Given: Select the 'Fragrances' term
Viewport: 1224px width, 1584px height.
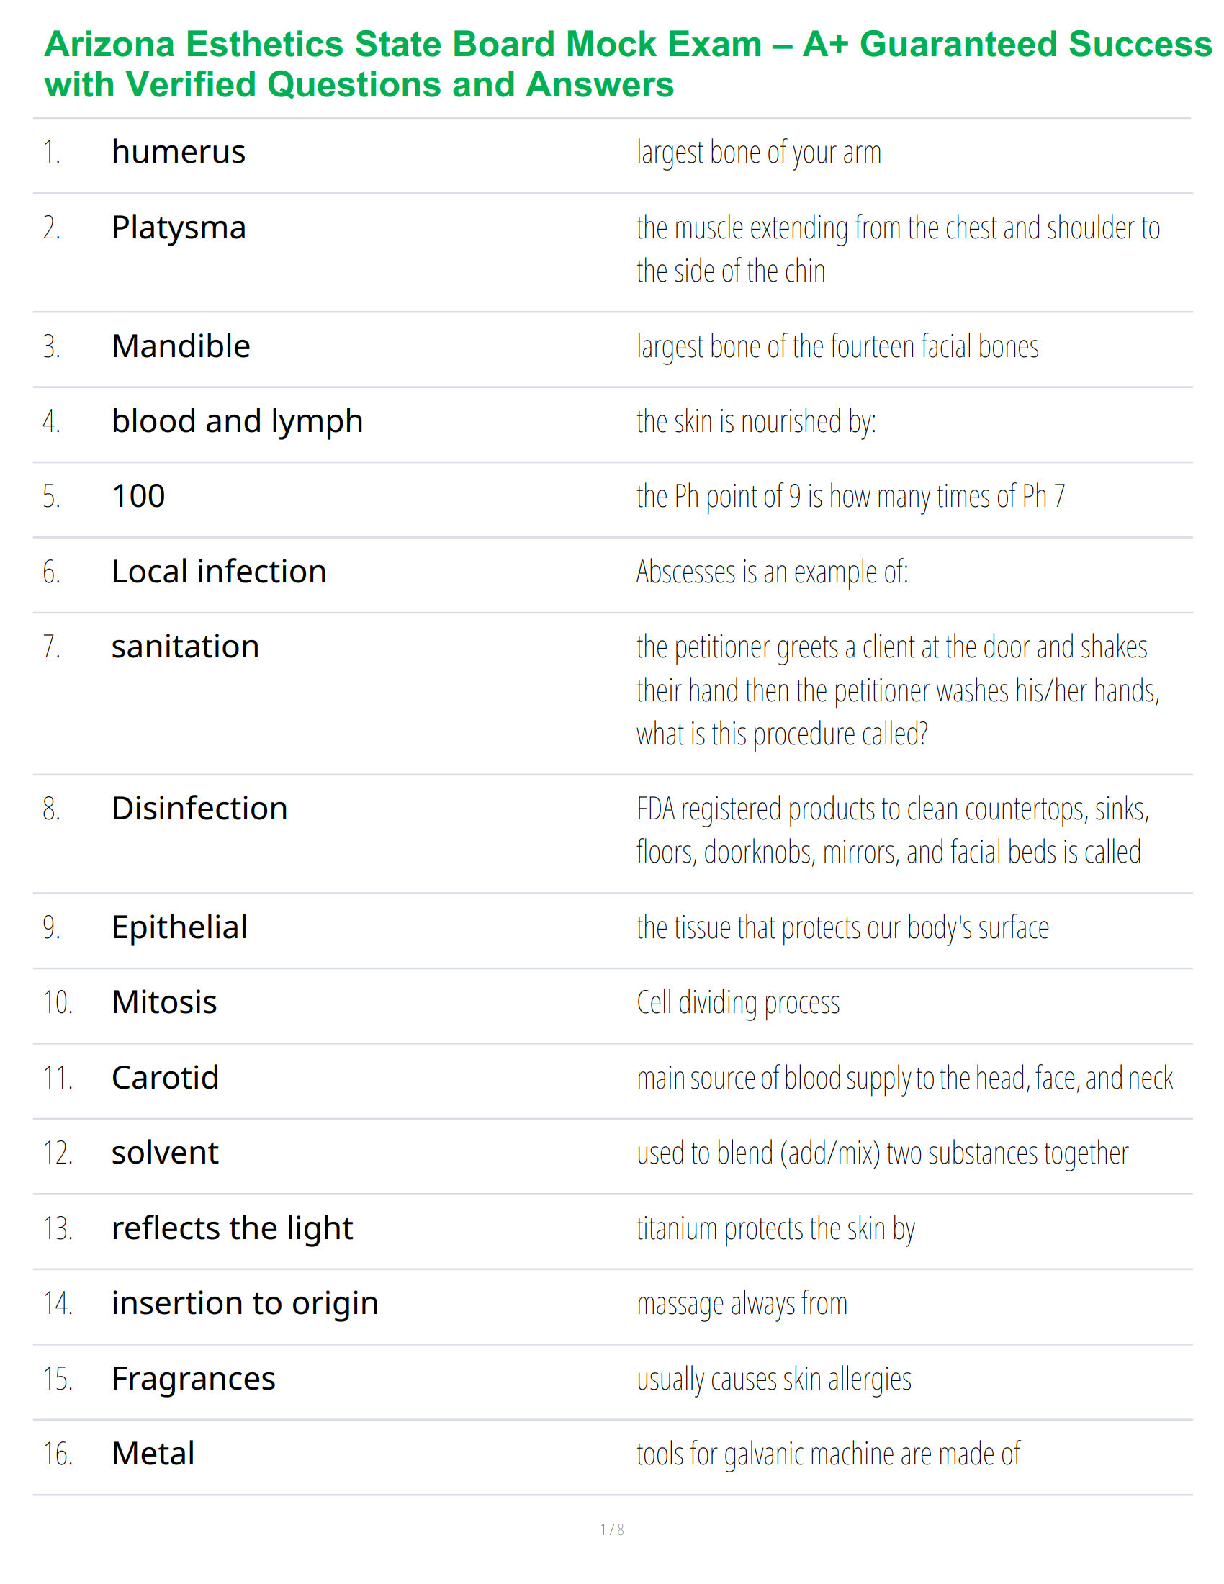Looking at the screenshot, I should click(193, 1379).
